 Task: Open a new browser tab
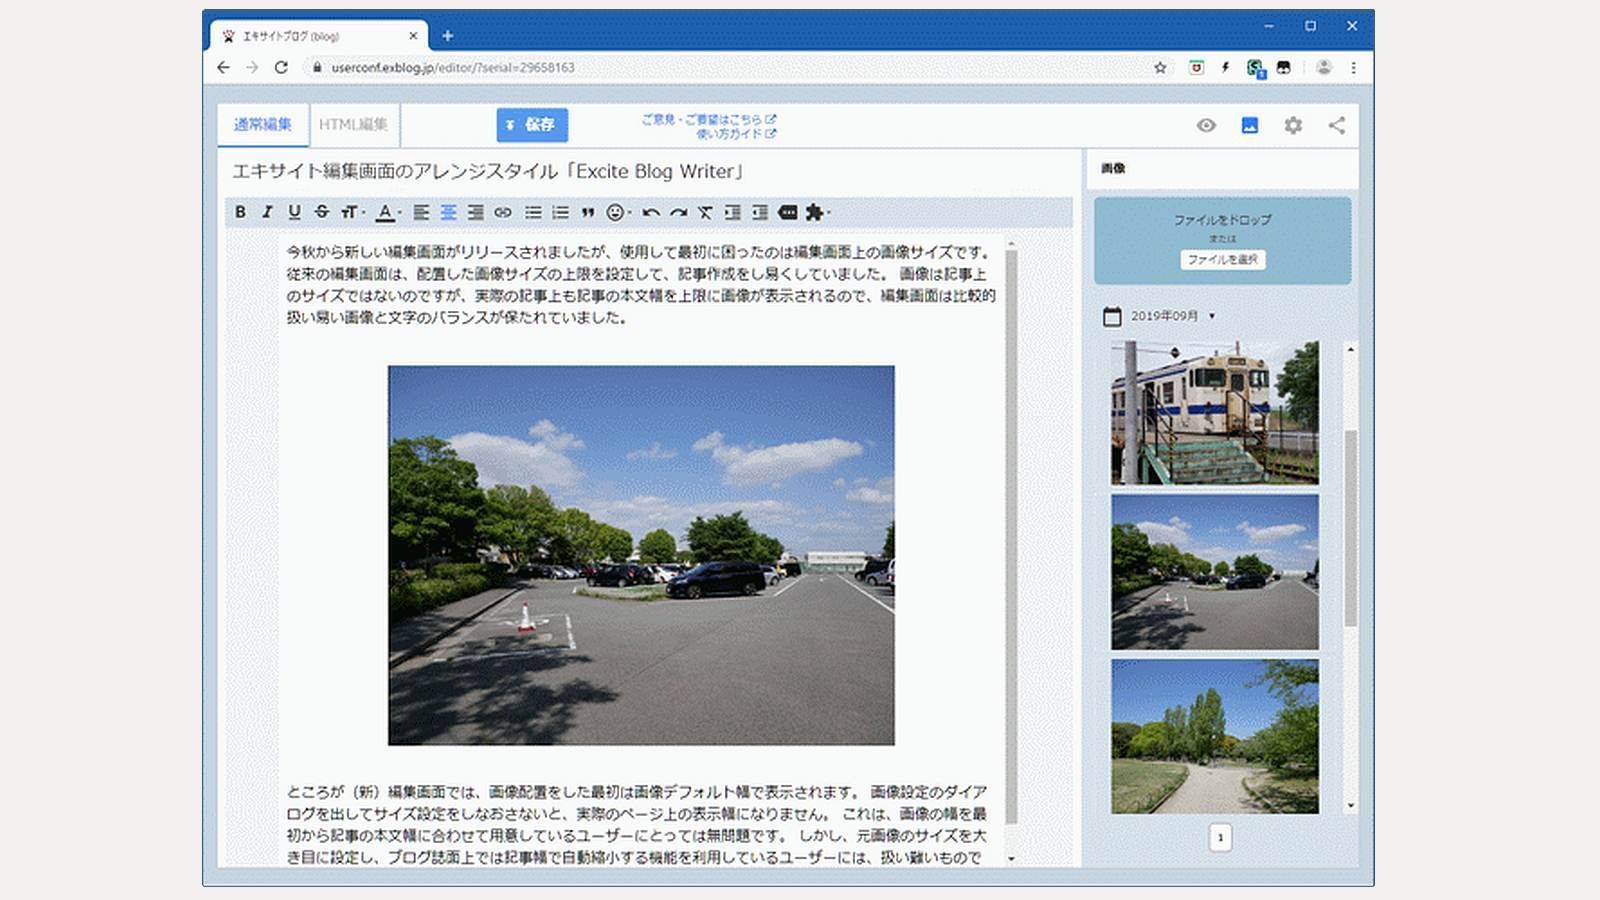coord(447,36)
